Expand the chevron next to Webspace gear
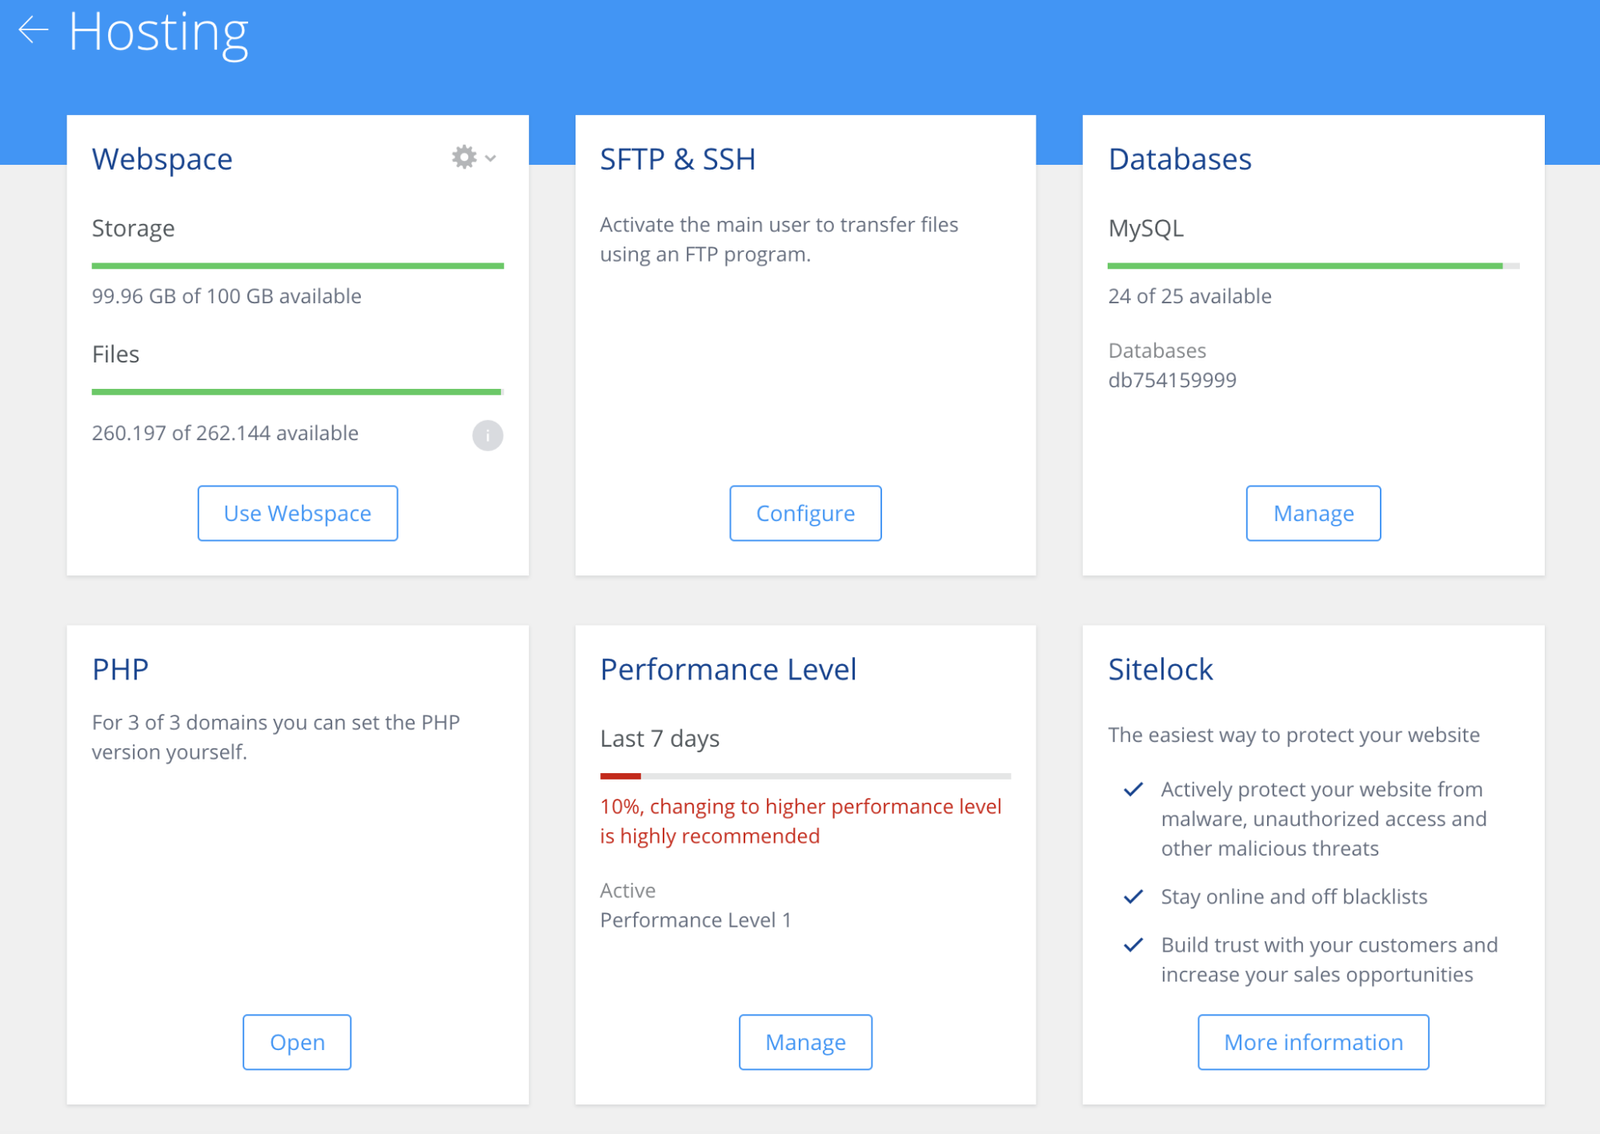Image resolution: width=1600 pixels, height=1134 pixels. [x=491, y=158]
